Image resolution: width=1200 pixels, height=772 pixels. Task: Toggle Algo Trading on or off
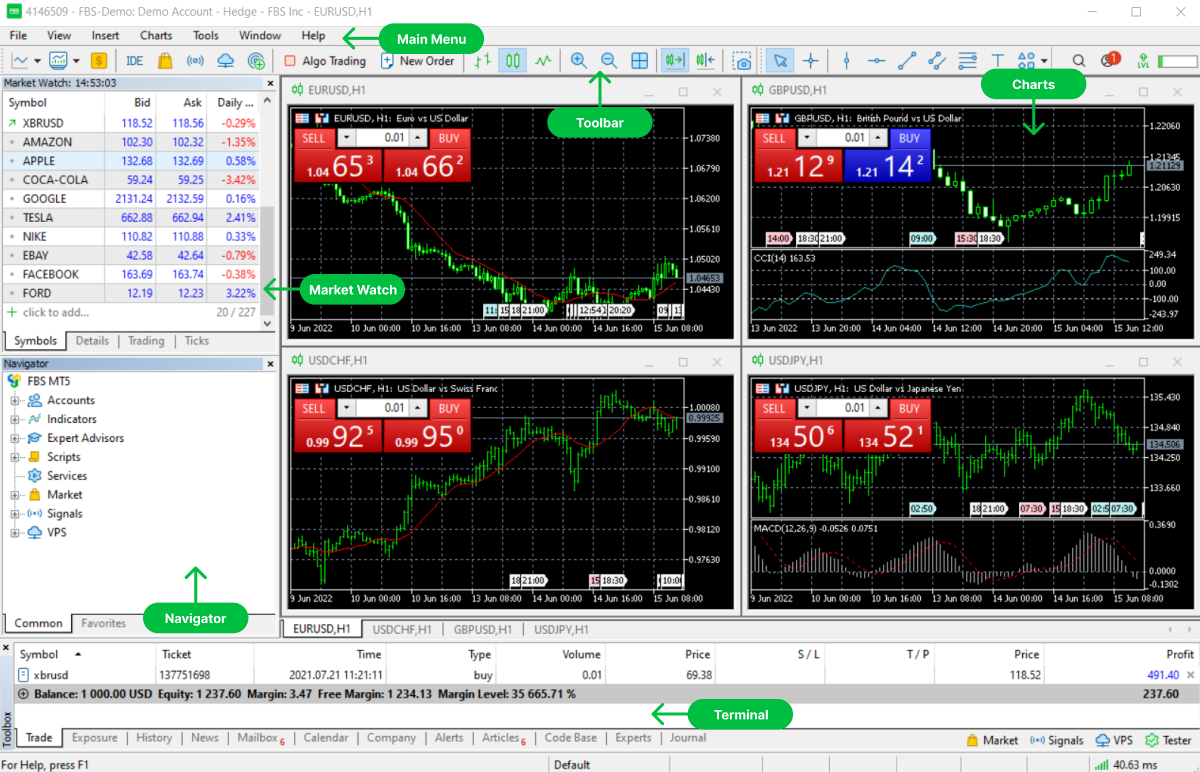coord(325,61)
